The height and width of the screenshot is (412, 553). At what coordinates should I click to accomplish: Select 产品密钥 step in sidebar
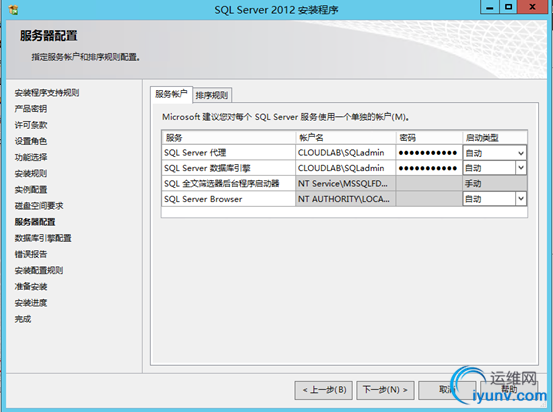point(31,109)
